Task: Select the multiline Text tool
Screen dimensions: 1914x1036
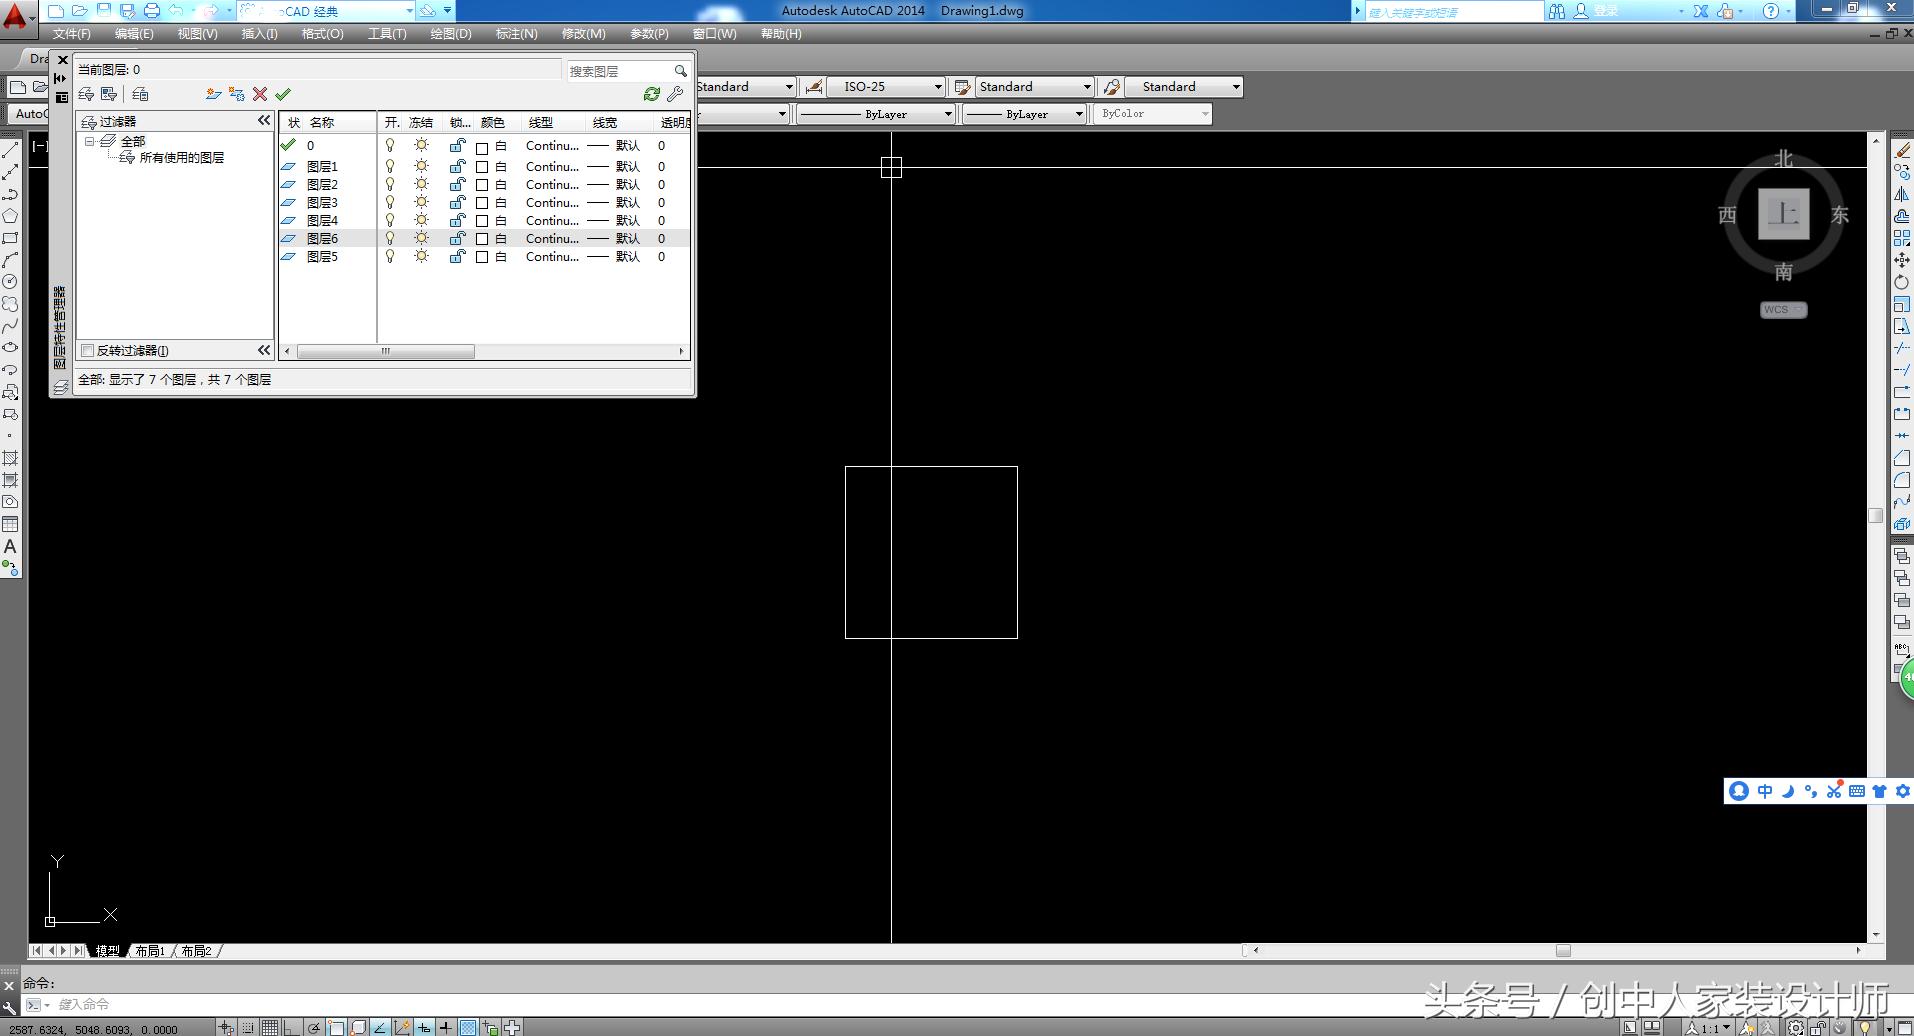Action: click(x=10, y=547)
